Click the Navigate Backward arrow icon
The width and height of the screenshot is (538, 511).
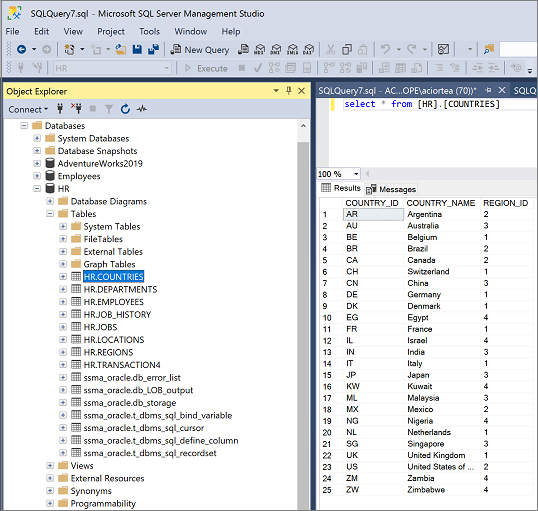click(x=22, y=50)
